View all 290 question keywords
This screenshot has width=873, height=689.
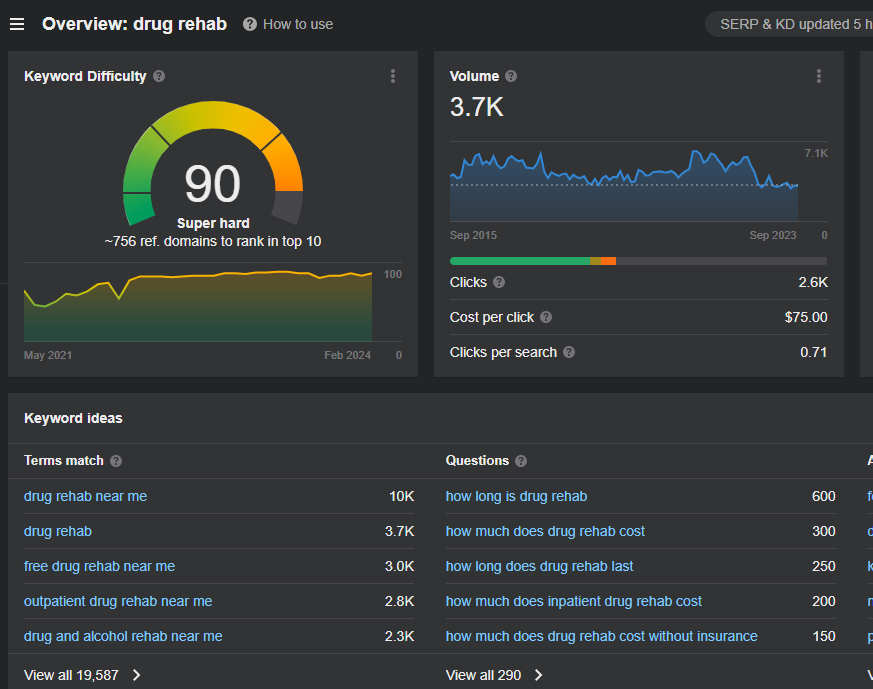click(483, 675)
